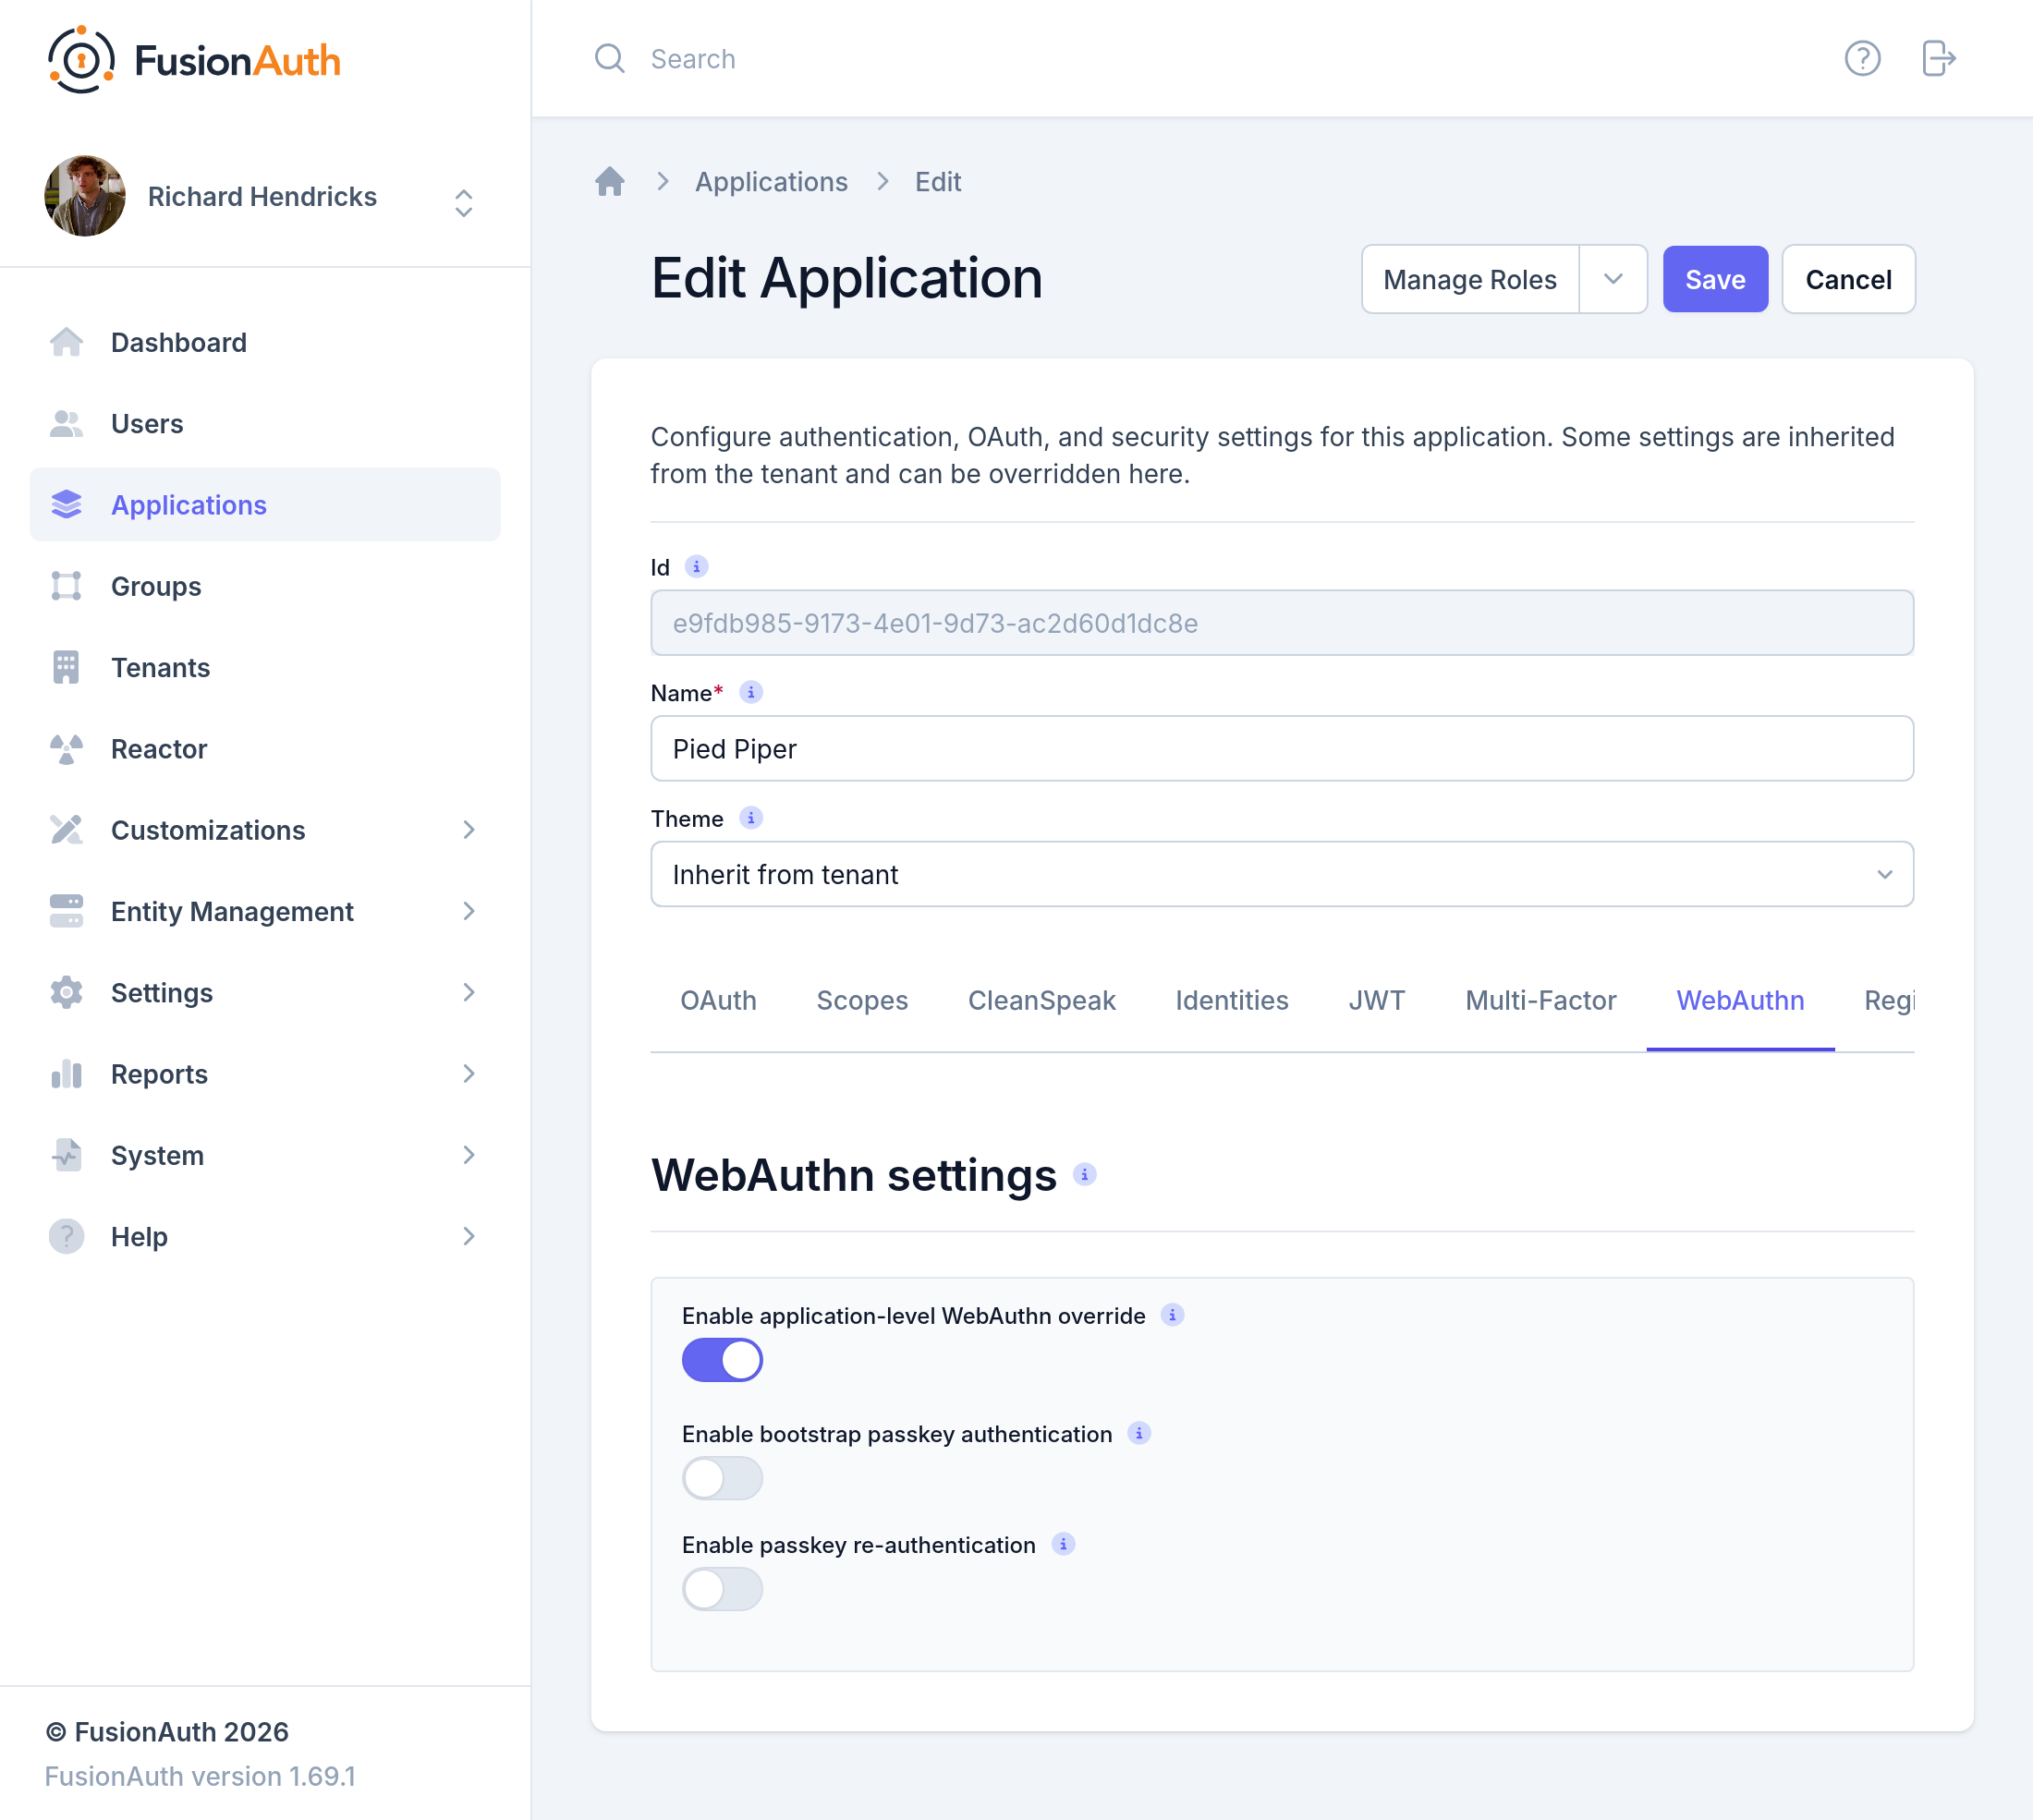Disable application-level WebAuthn override toggle
2033x1820 pixels.
[722, 1360]
